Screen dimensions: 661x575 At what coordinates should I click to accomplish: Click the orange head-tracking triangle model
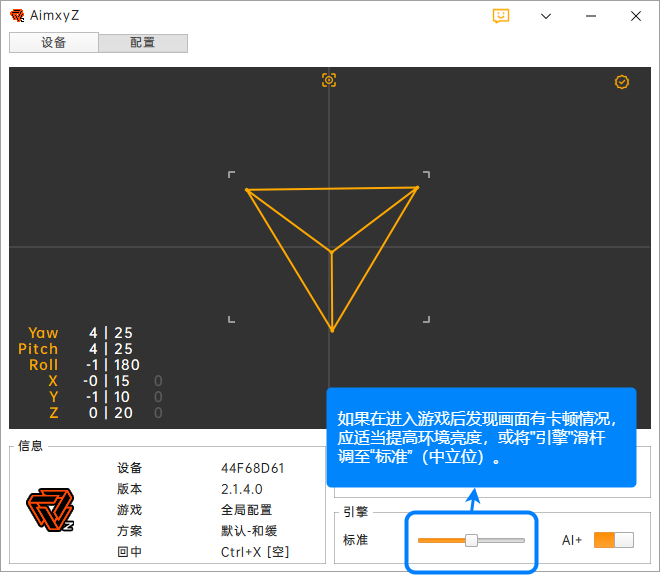[x=332, y=259]
